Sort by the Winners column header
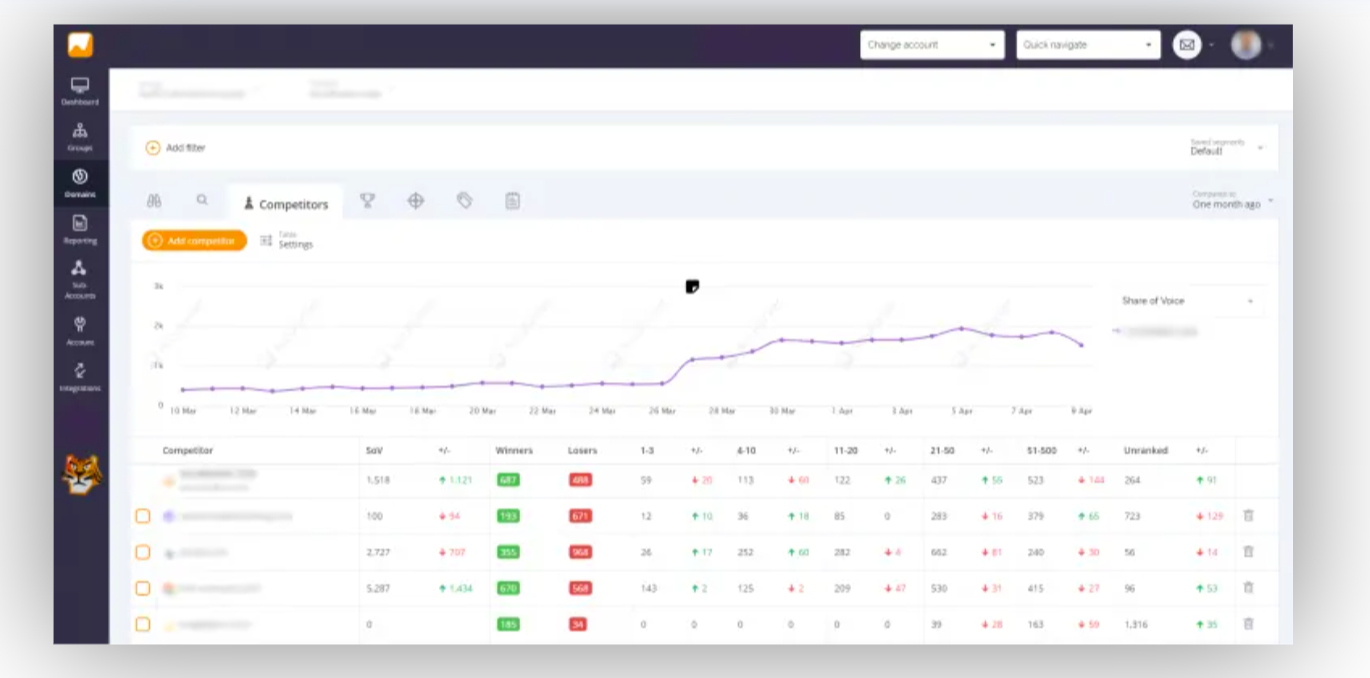 [514, 451]
